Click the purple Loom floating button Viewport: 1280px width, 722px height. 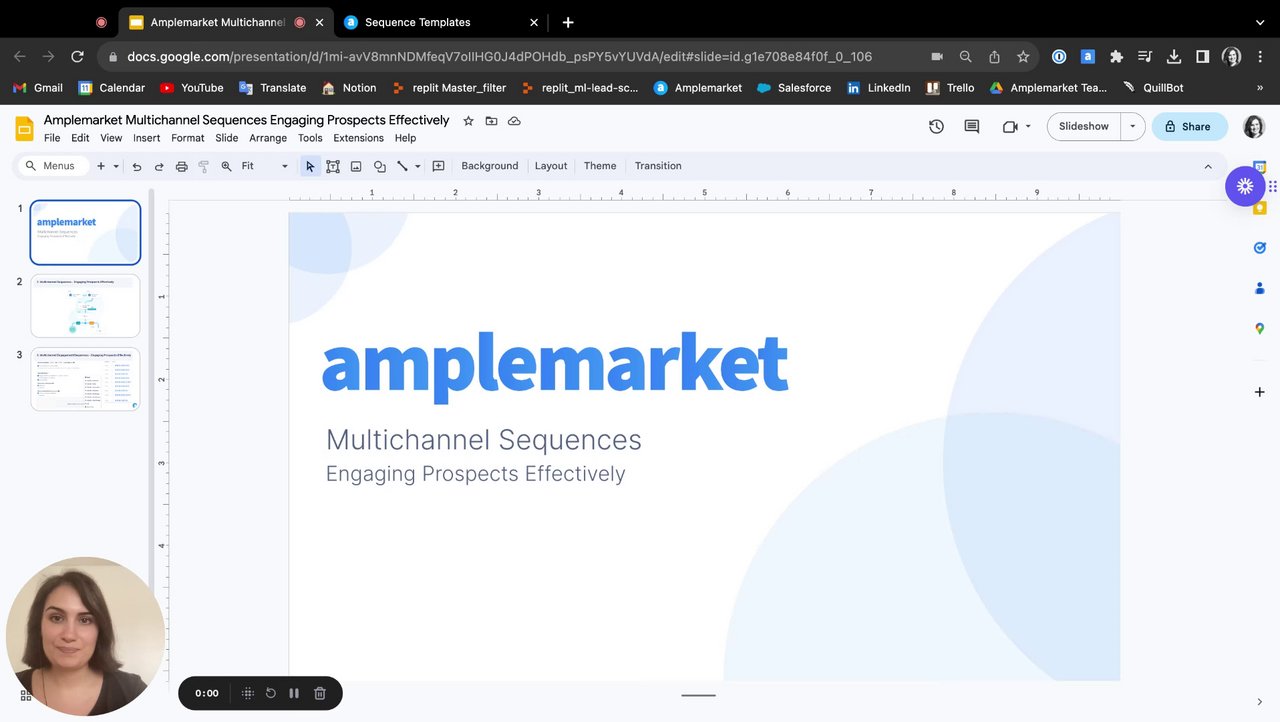point(1245,186)
